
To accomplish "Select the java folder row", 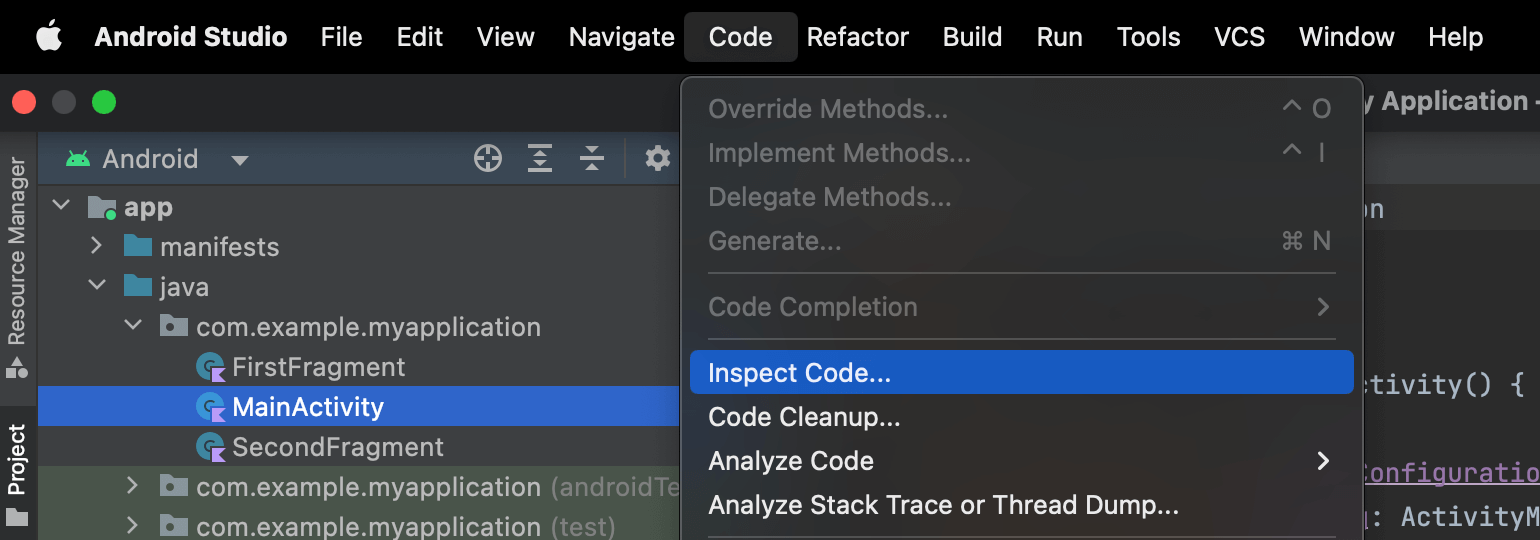I will [x=359, y=287].
